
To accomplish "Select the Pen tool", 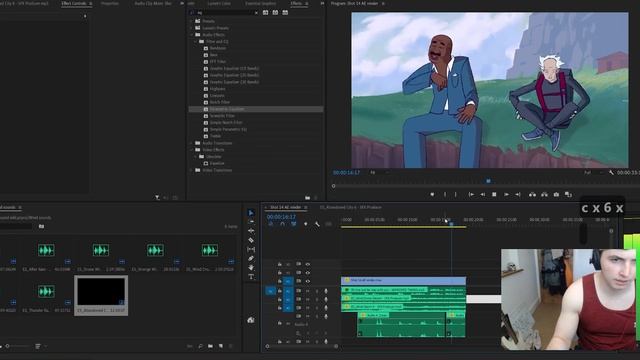I will (251, 258).
